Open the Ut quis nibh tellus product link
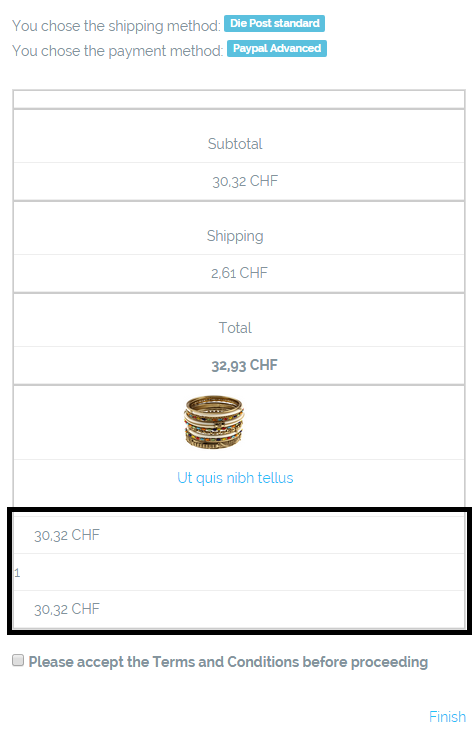Viewport: 472px width, 747px height. point(235,478)
